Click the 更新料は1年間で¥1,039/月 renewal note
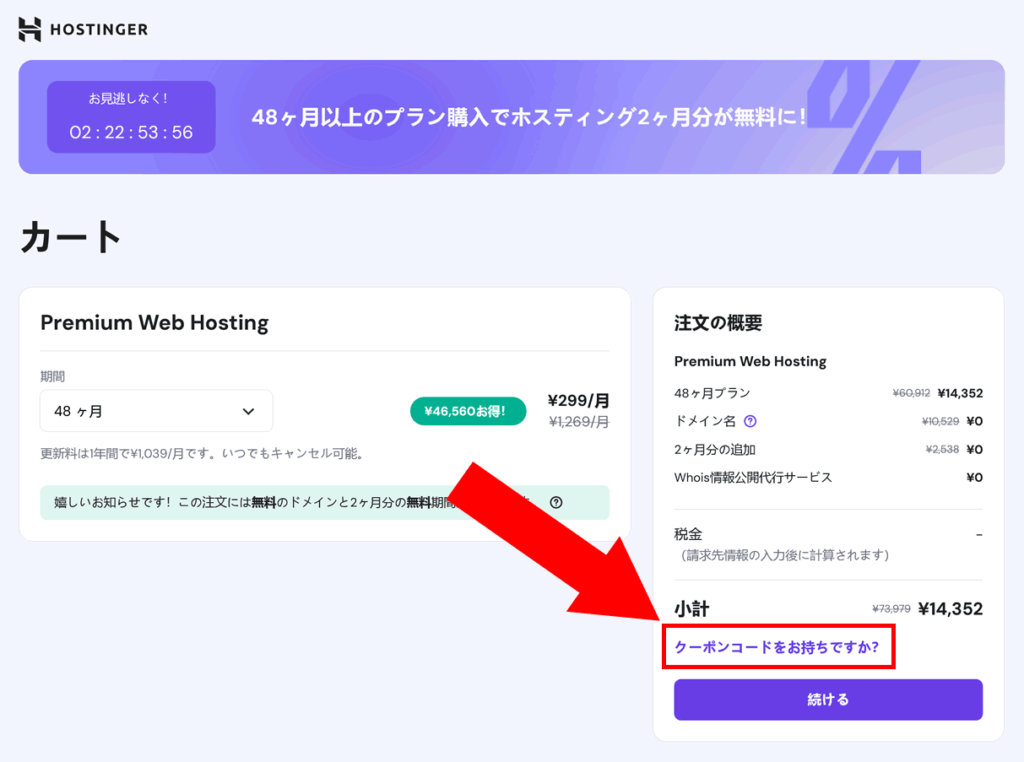Screen dimensions: 1024x762 coord(201,453)
